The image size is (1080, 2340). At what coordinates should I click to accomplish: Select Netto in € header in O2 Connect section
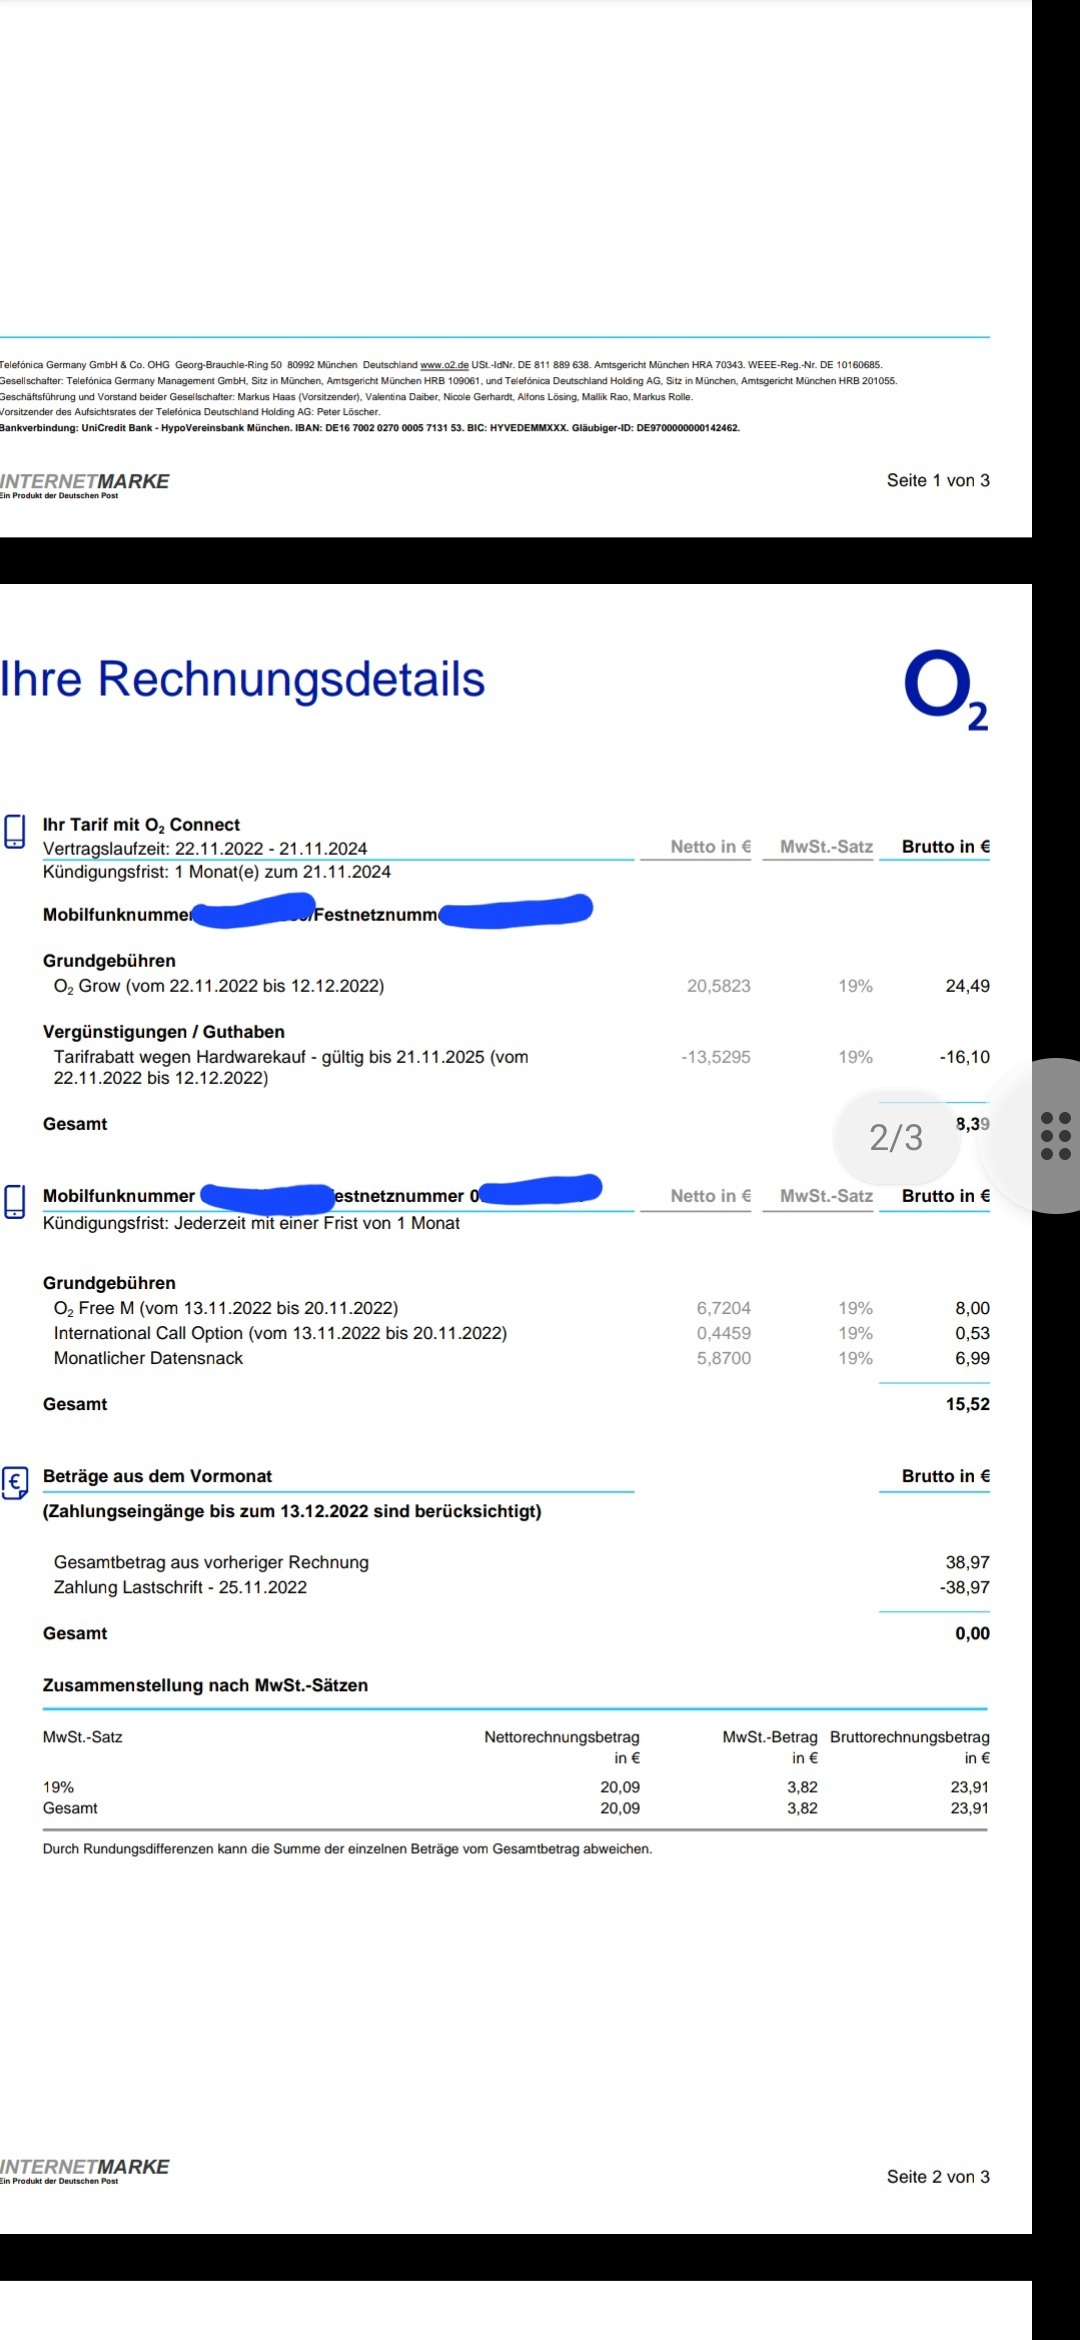click(710, 846)
